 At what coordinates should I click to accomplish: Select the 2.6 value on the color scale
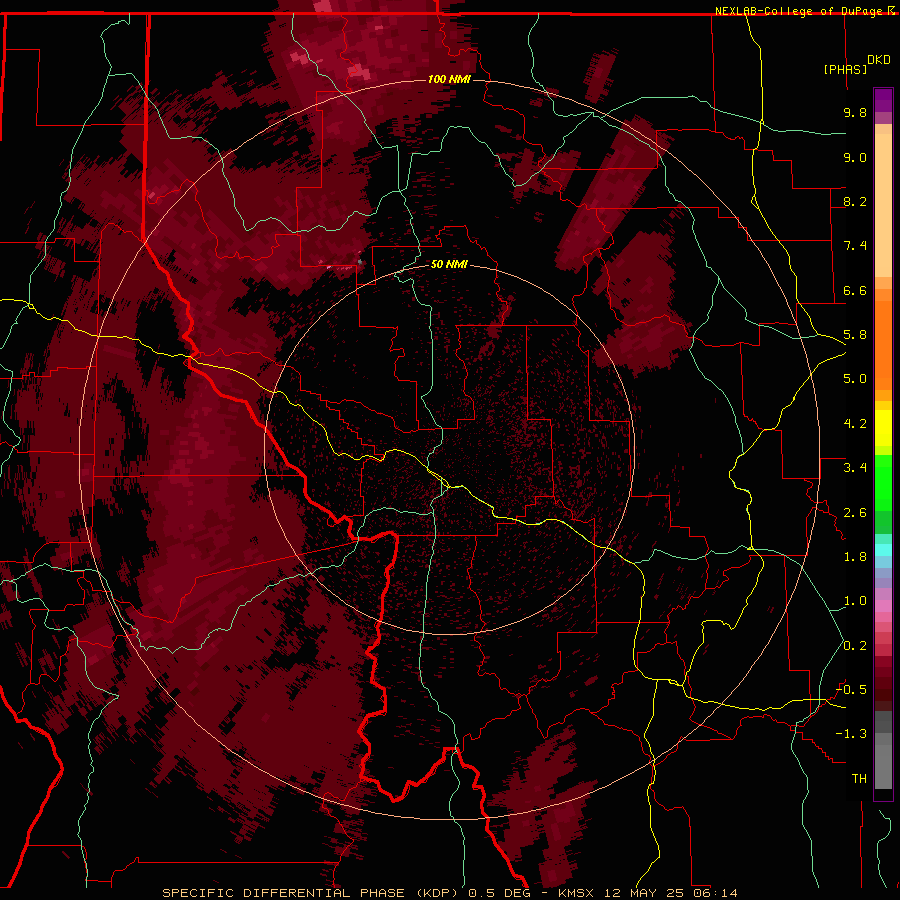[x=855, y=513]
